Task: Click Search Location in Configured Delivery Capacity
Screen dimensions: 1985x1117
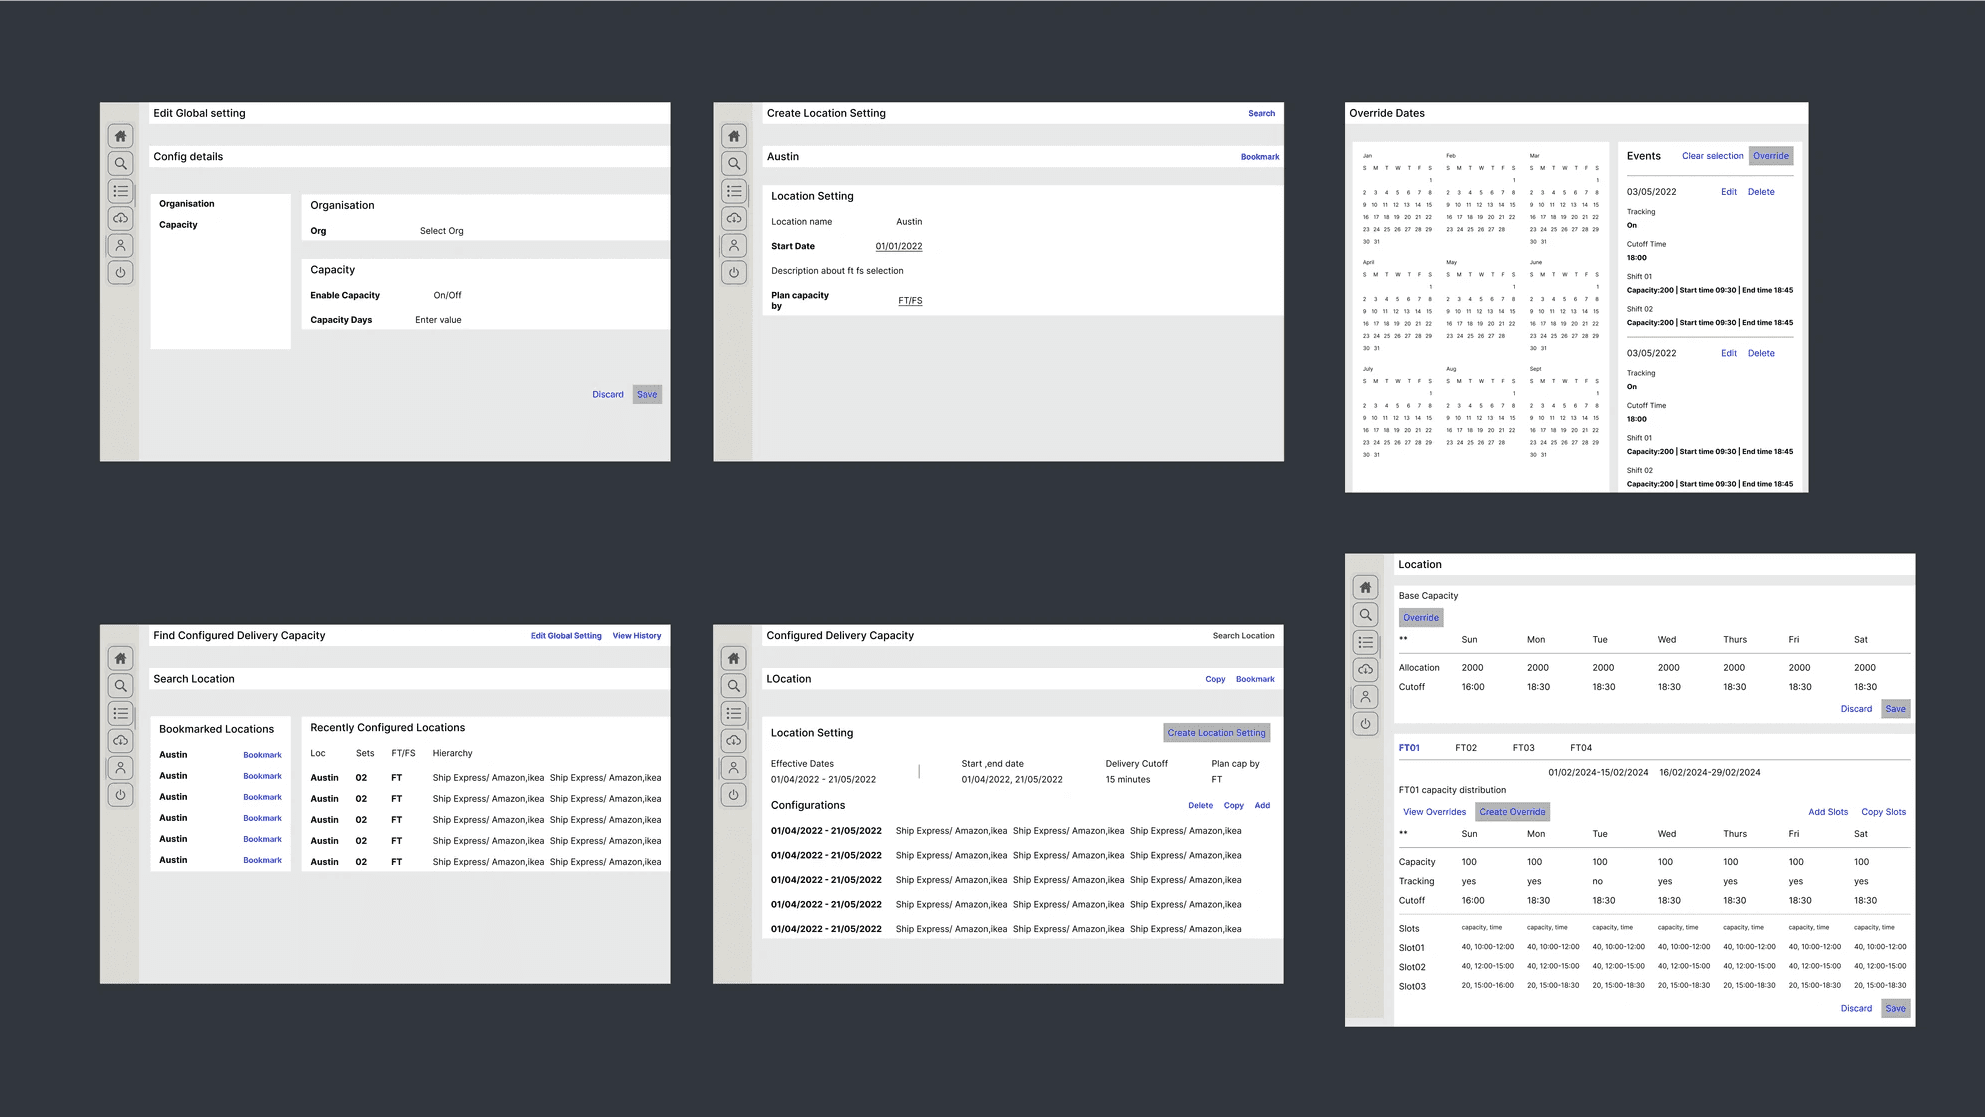Action: 1243,636
